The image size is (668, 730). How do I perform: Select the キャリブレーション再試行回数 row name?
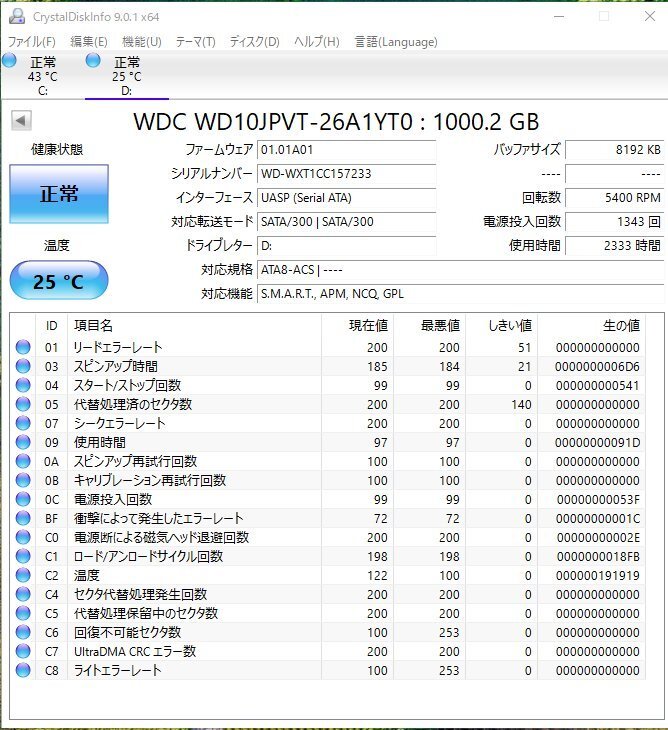click(x=150, y=480)
